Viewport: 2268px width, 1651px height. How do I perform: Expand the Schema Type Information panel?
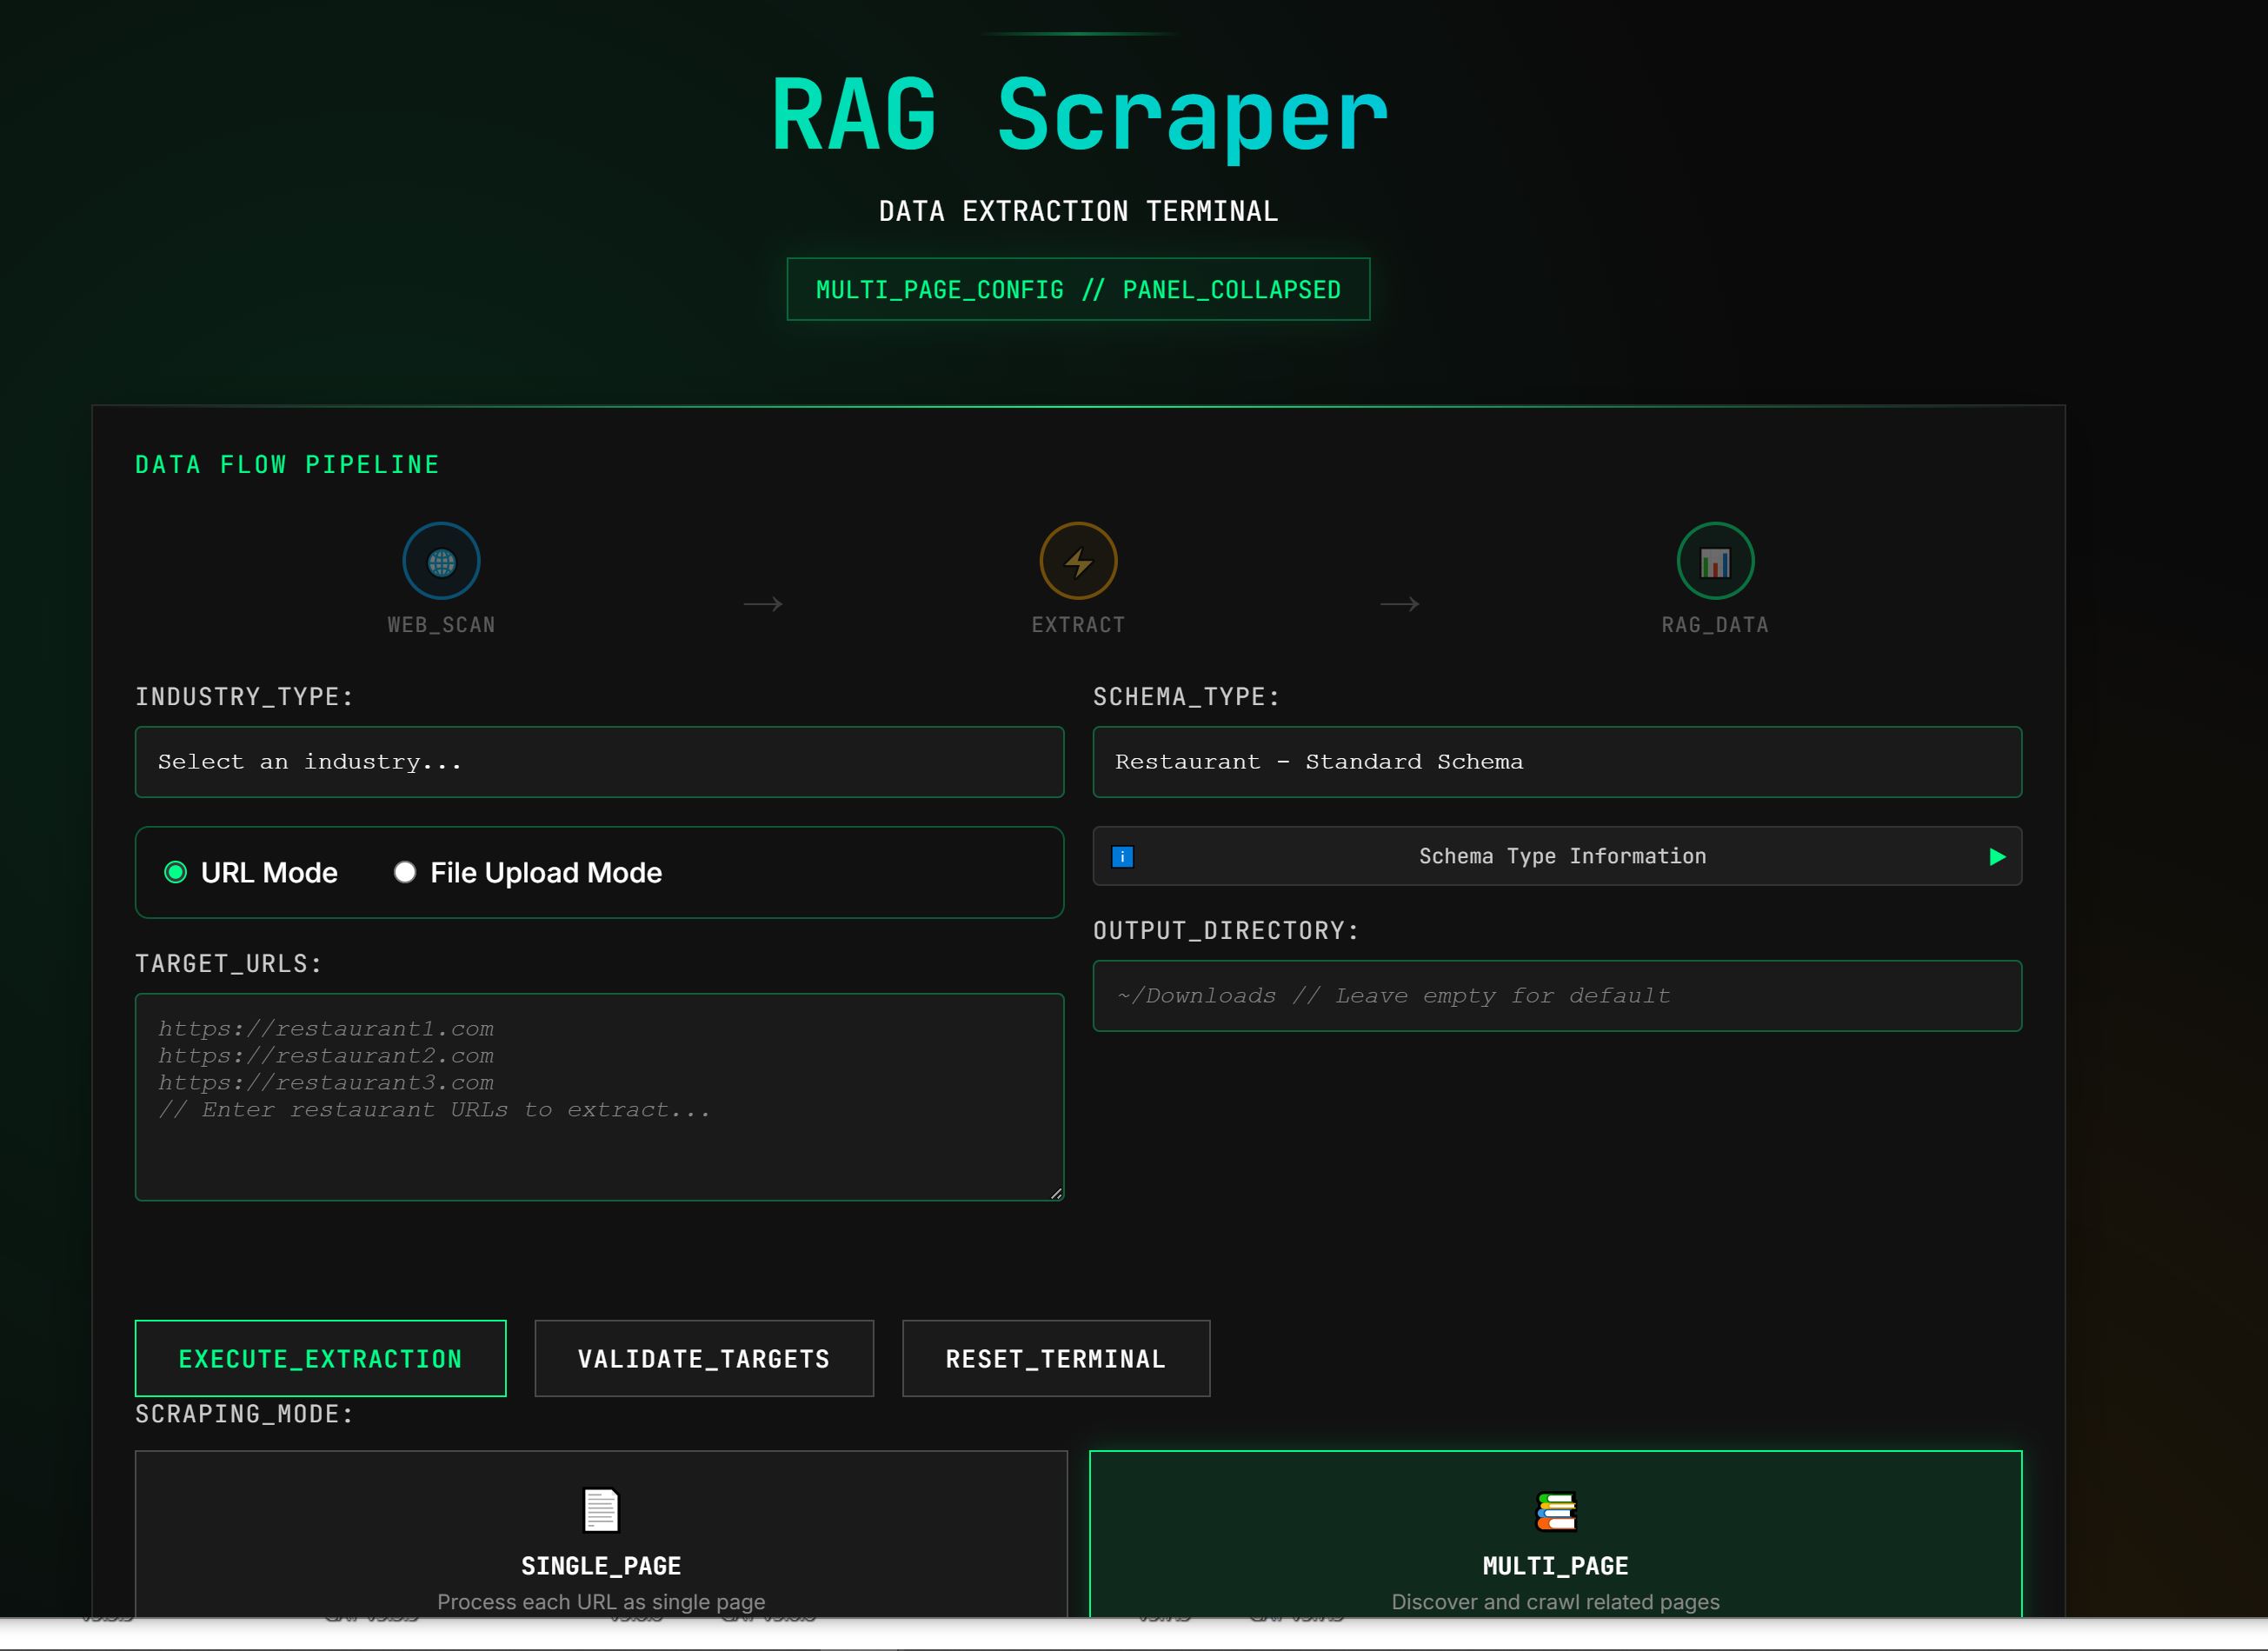[x=1557, y=856]
